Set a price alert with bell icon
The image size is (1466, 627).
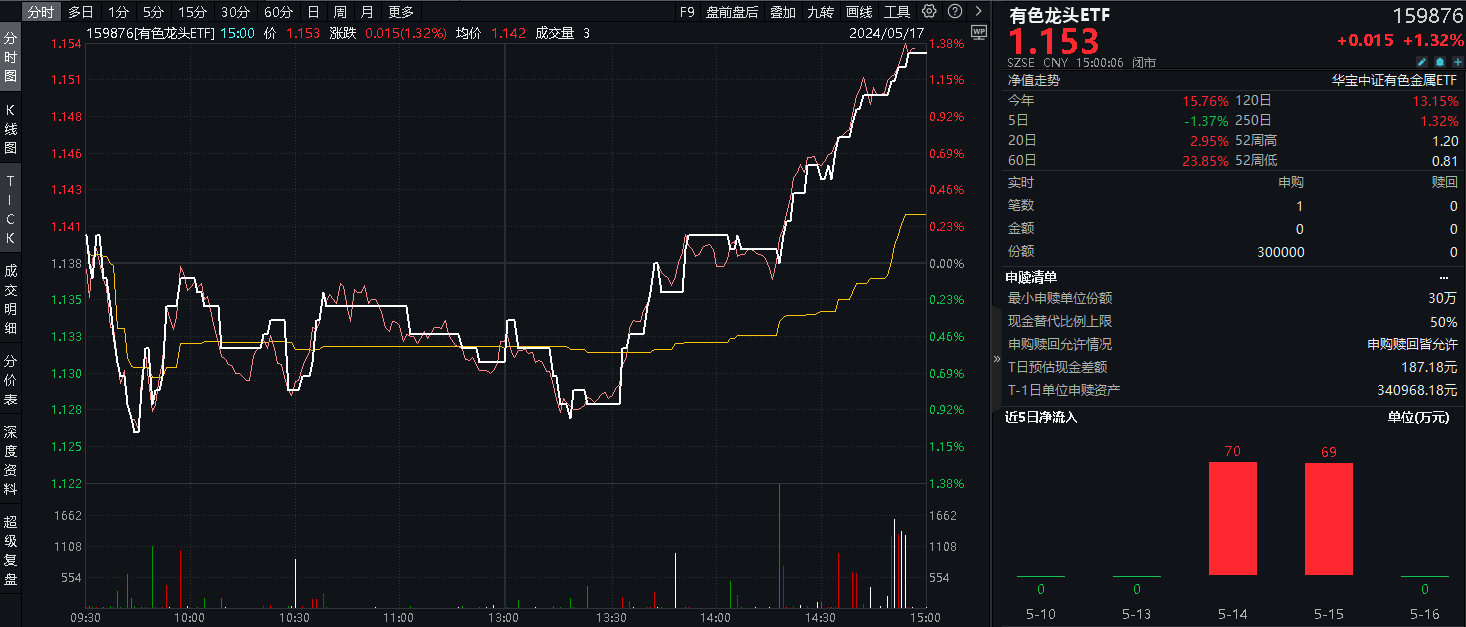1440,62
